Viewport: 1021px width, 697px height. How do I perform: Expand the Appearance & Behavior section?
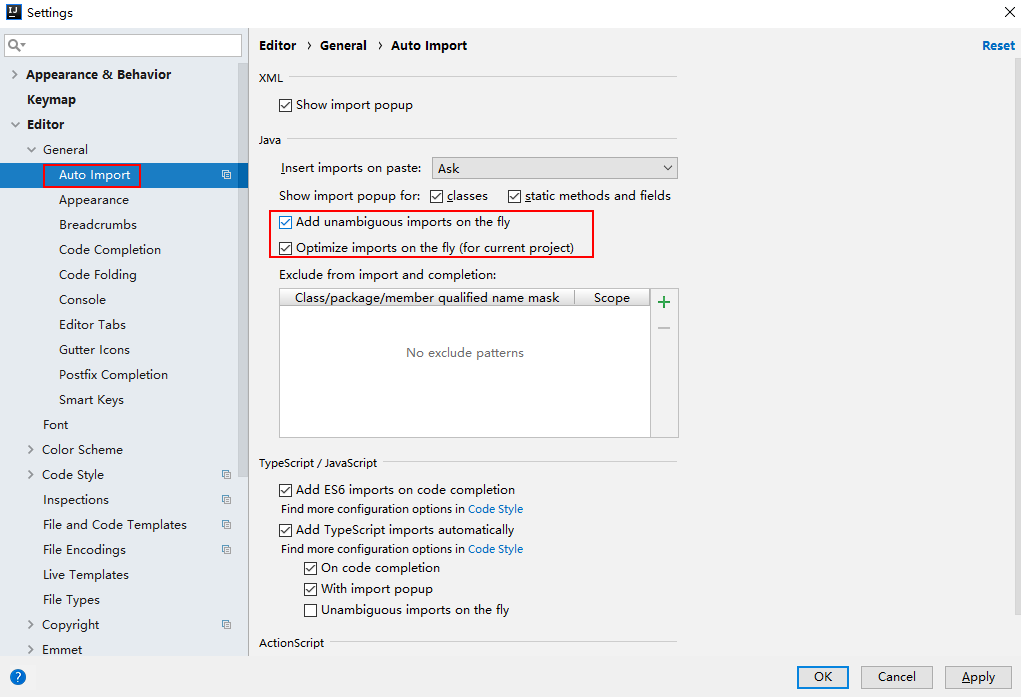(14, 75)
